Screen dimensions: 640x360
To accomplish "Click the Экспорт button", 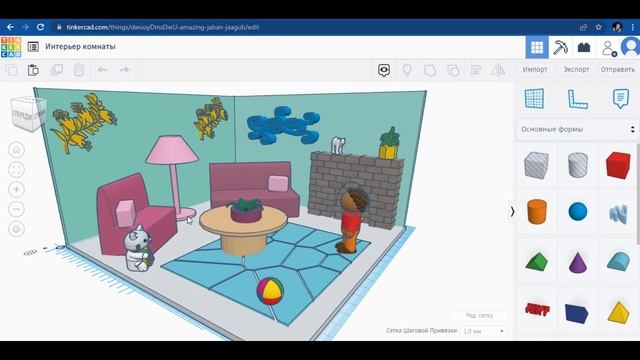I will (x=576, y=70).
